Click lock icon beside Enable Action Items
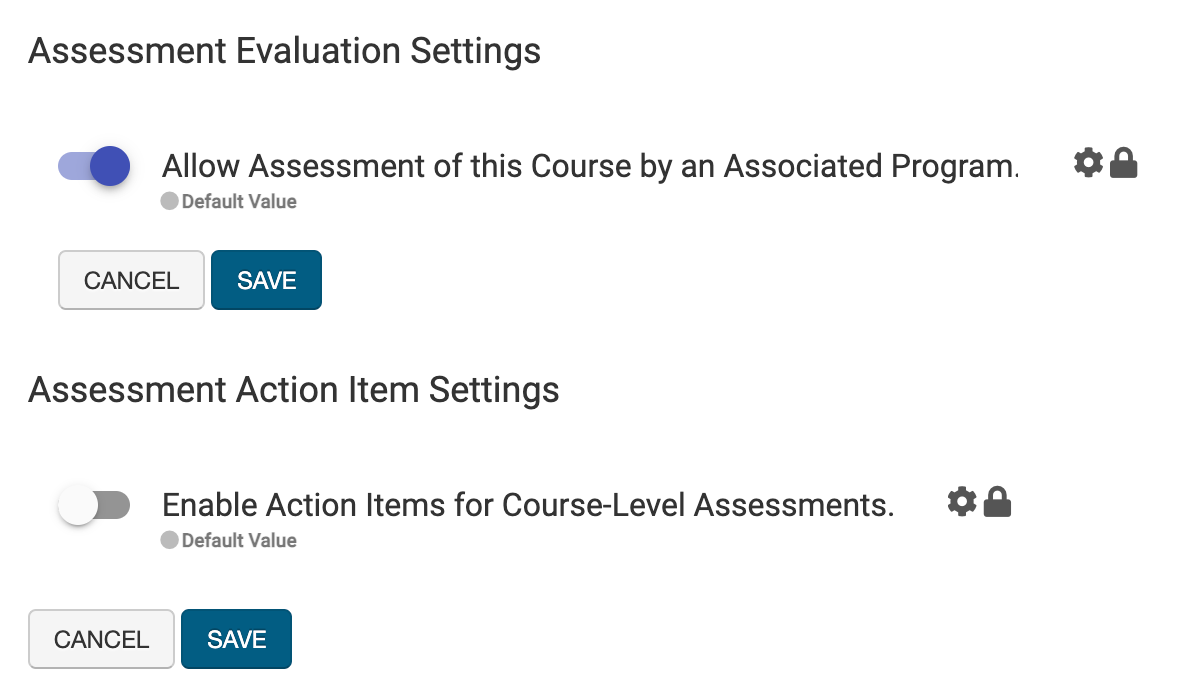1180x694 pixels. [x=997, y=502]
